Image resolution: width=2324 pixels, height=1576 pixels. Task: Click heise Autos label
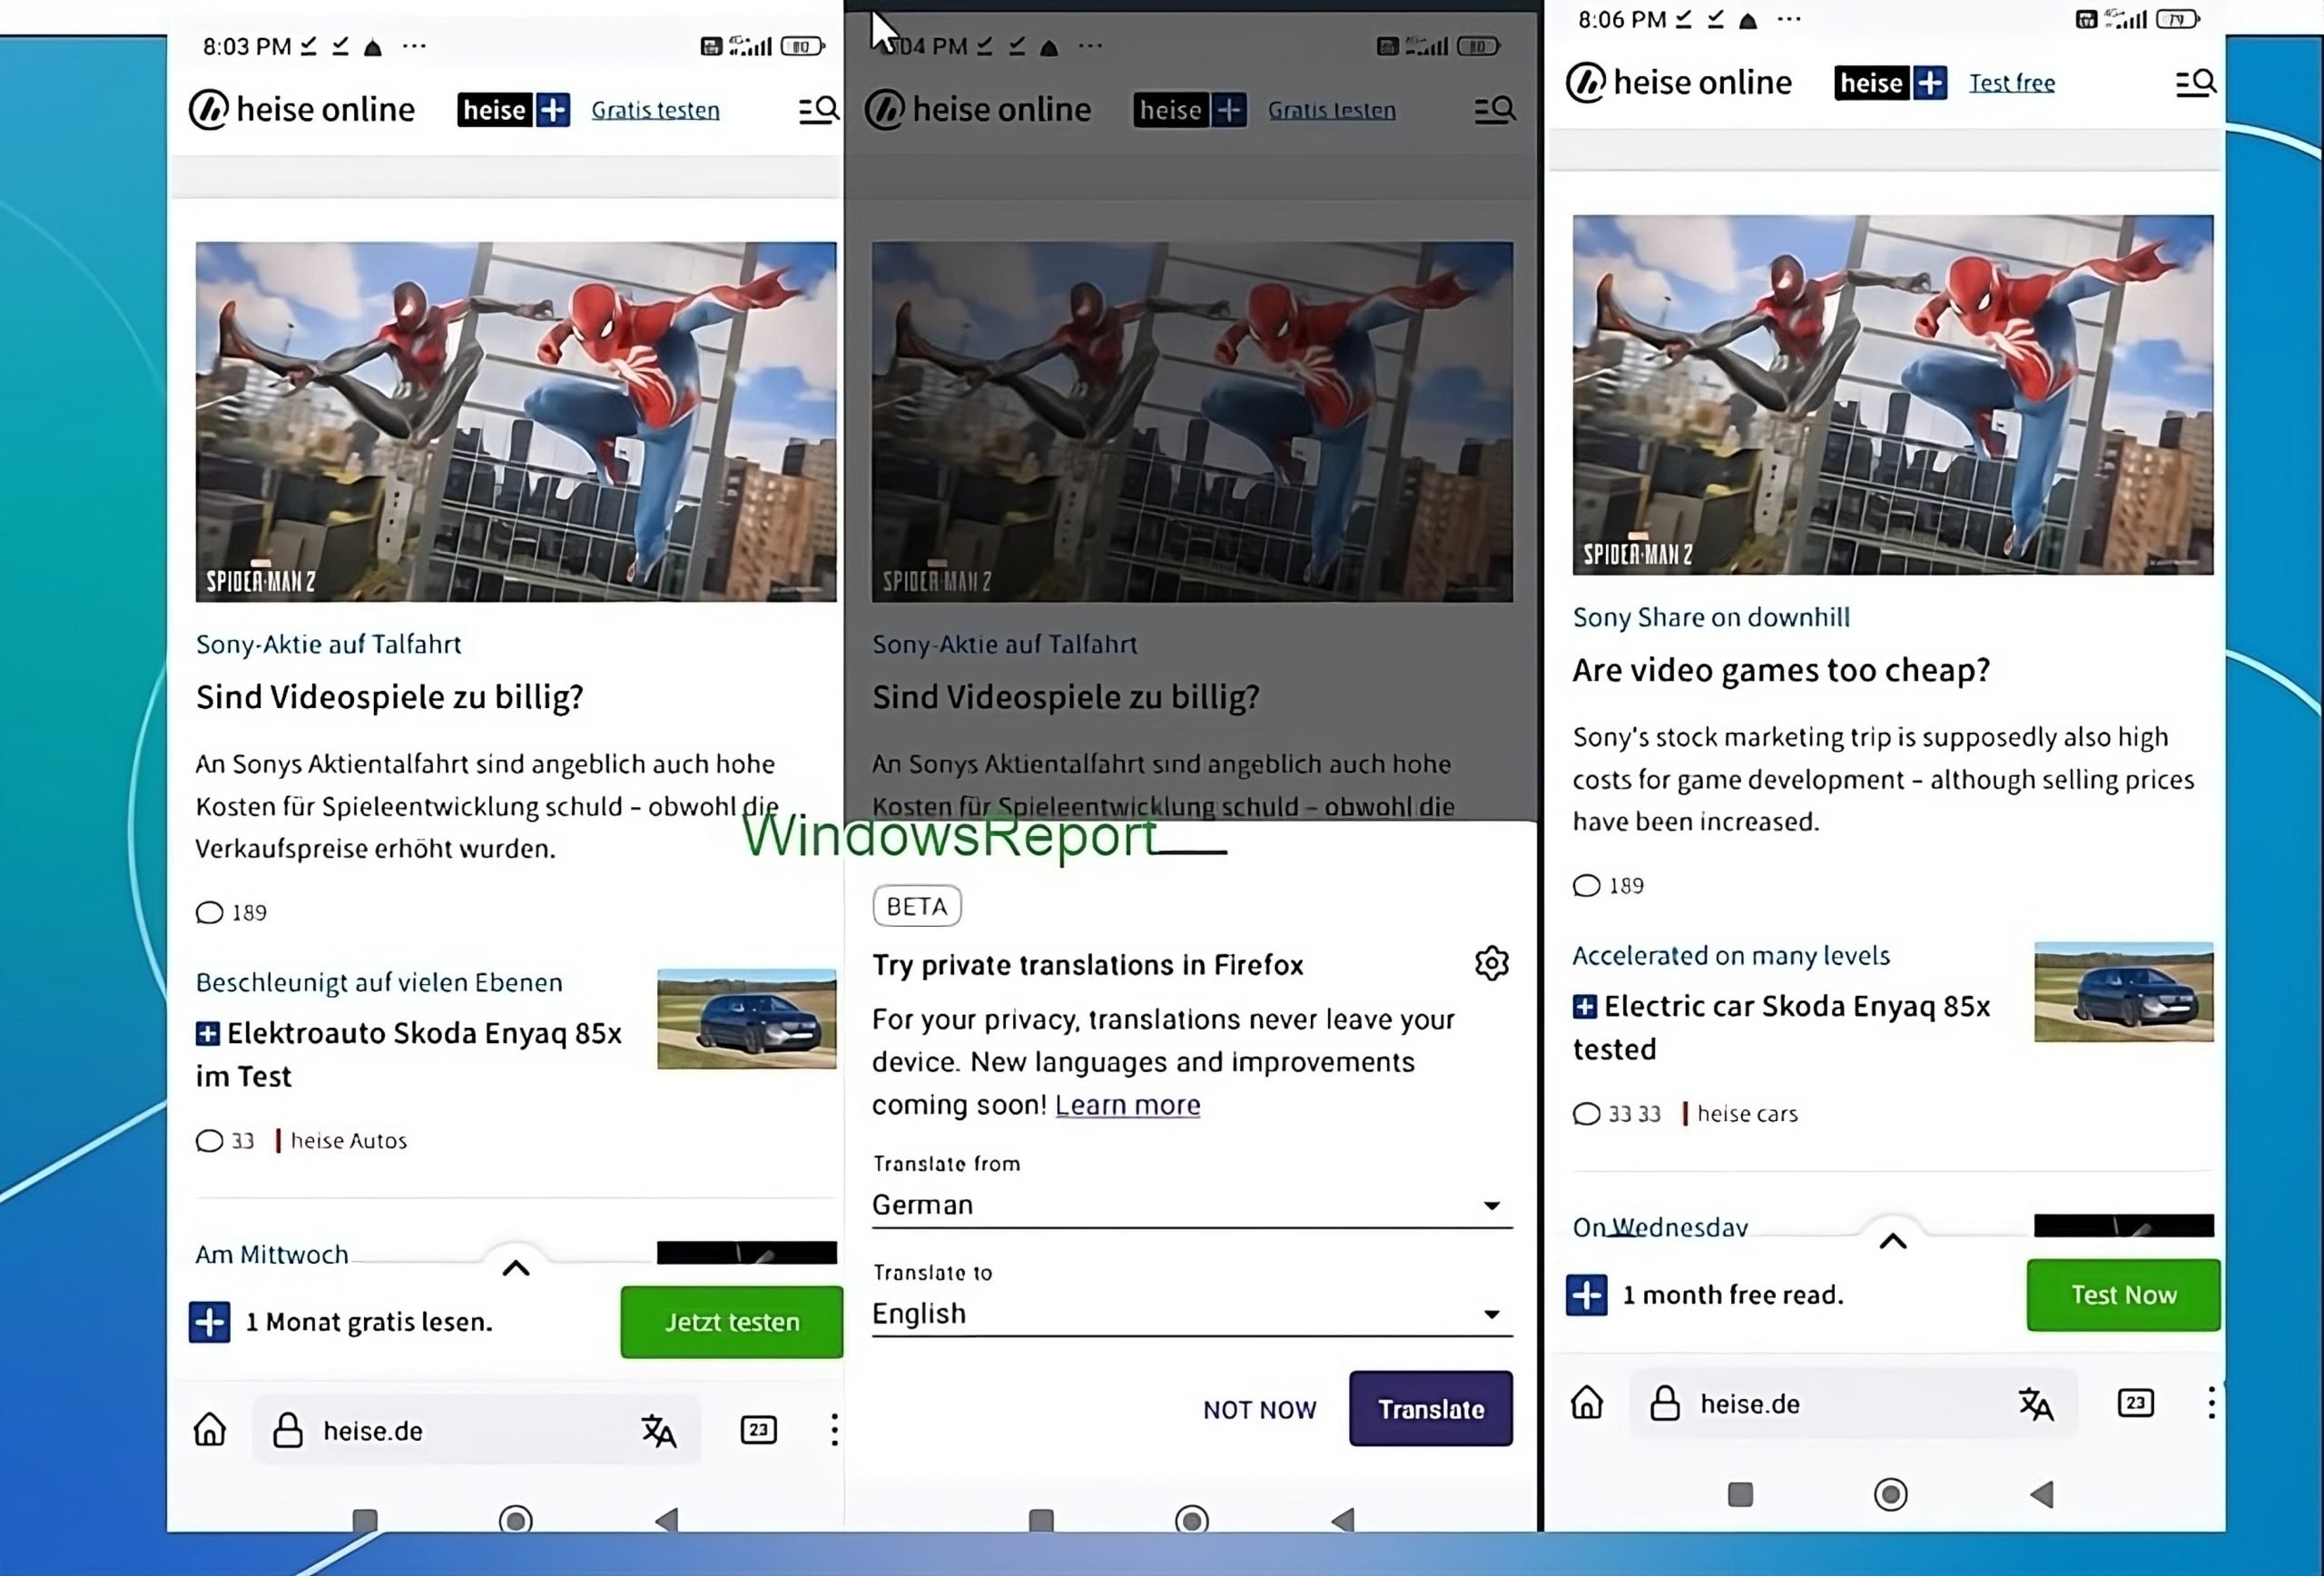click(x=348, y=1140)
